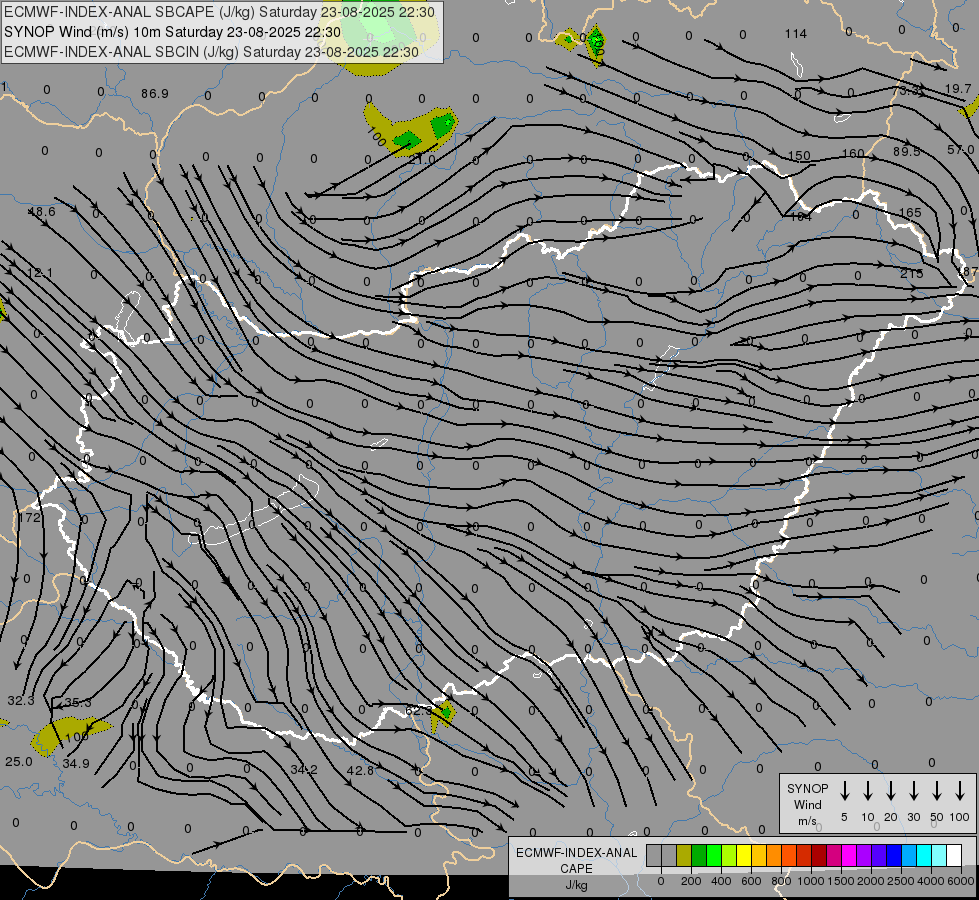Click the ECMWF-INDEX-ANAL CAPE legend label
Viewport: 979px width, 900px height.
[x=576, y=860]
